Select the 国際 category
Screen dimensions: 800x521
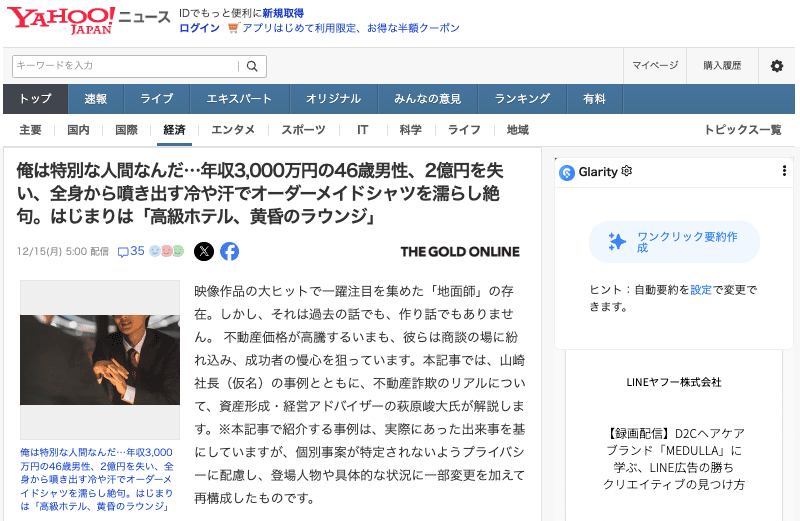click(x=127, y=130)
